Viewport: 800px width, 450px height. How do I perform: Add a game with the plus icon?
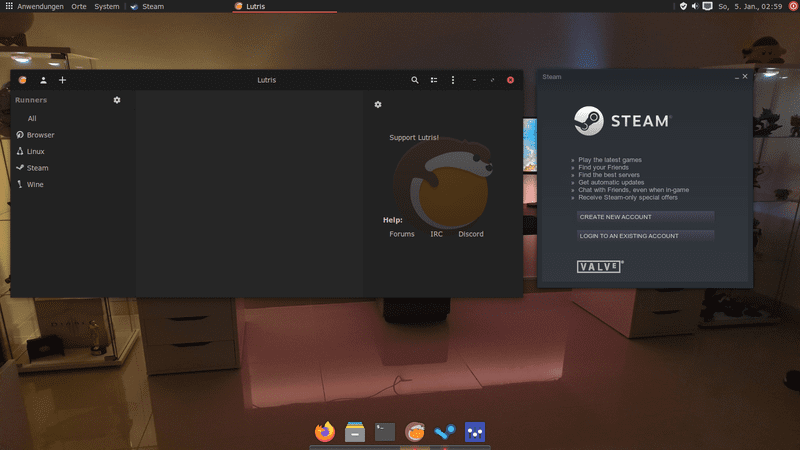click(62, 80)
